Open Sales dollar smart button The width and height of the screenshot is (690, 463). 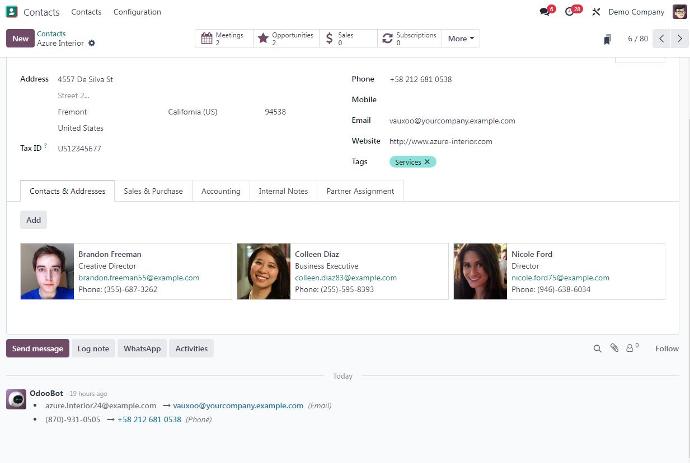pos(348,38)
